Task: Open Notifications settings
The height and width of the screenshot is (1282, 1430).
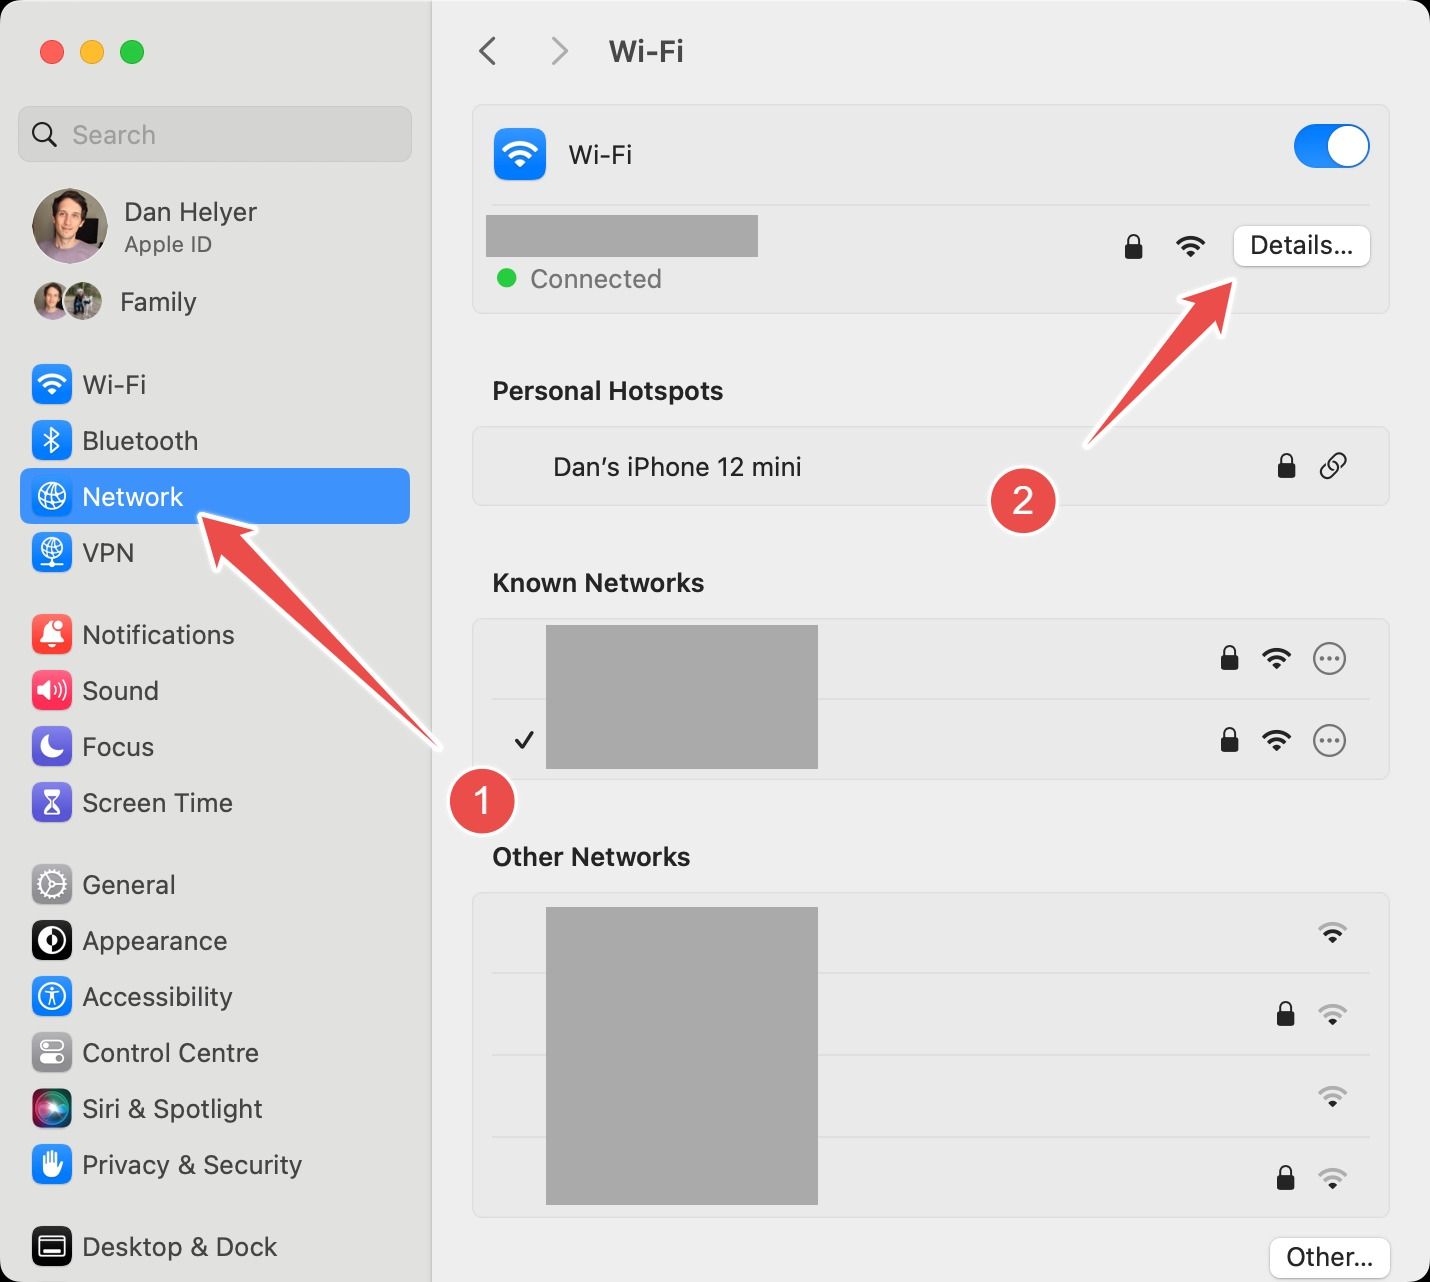Action: click(x=214, y=634)
